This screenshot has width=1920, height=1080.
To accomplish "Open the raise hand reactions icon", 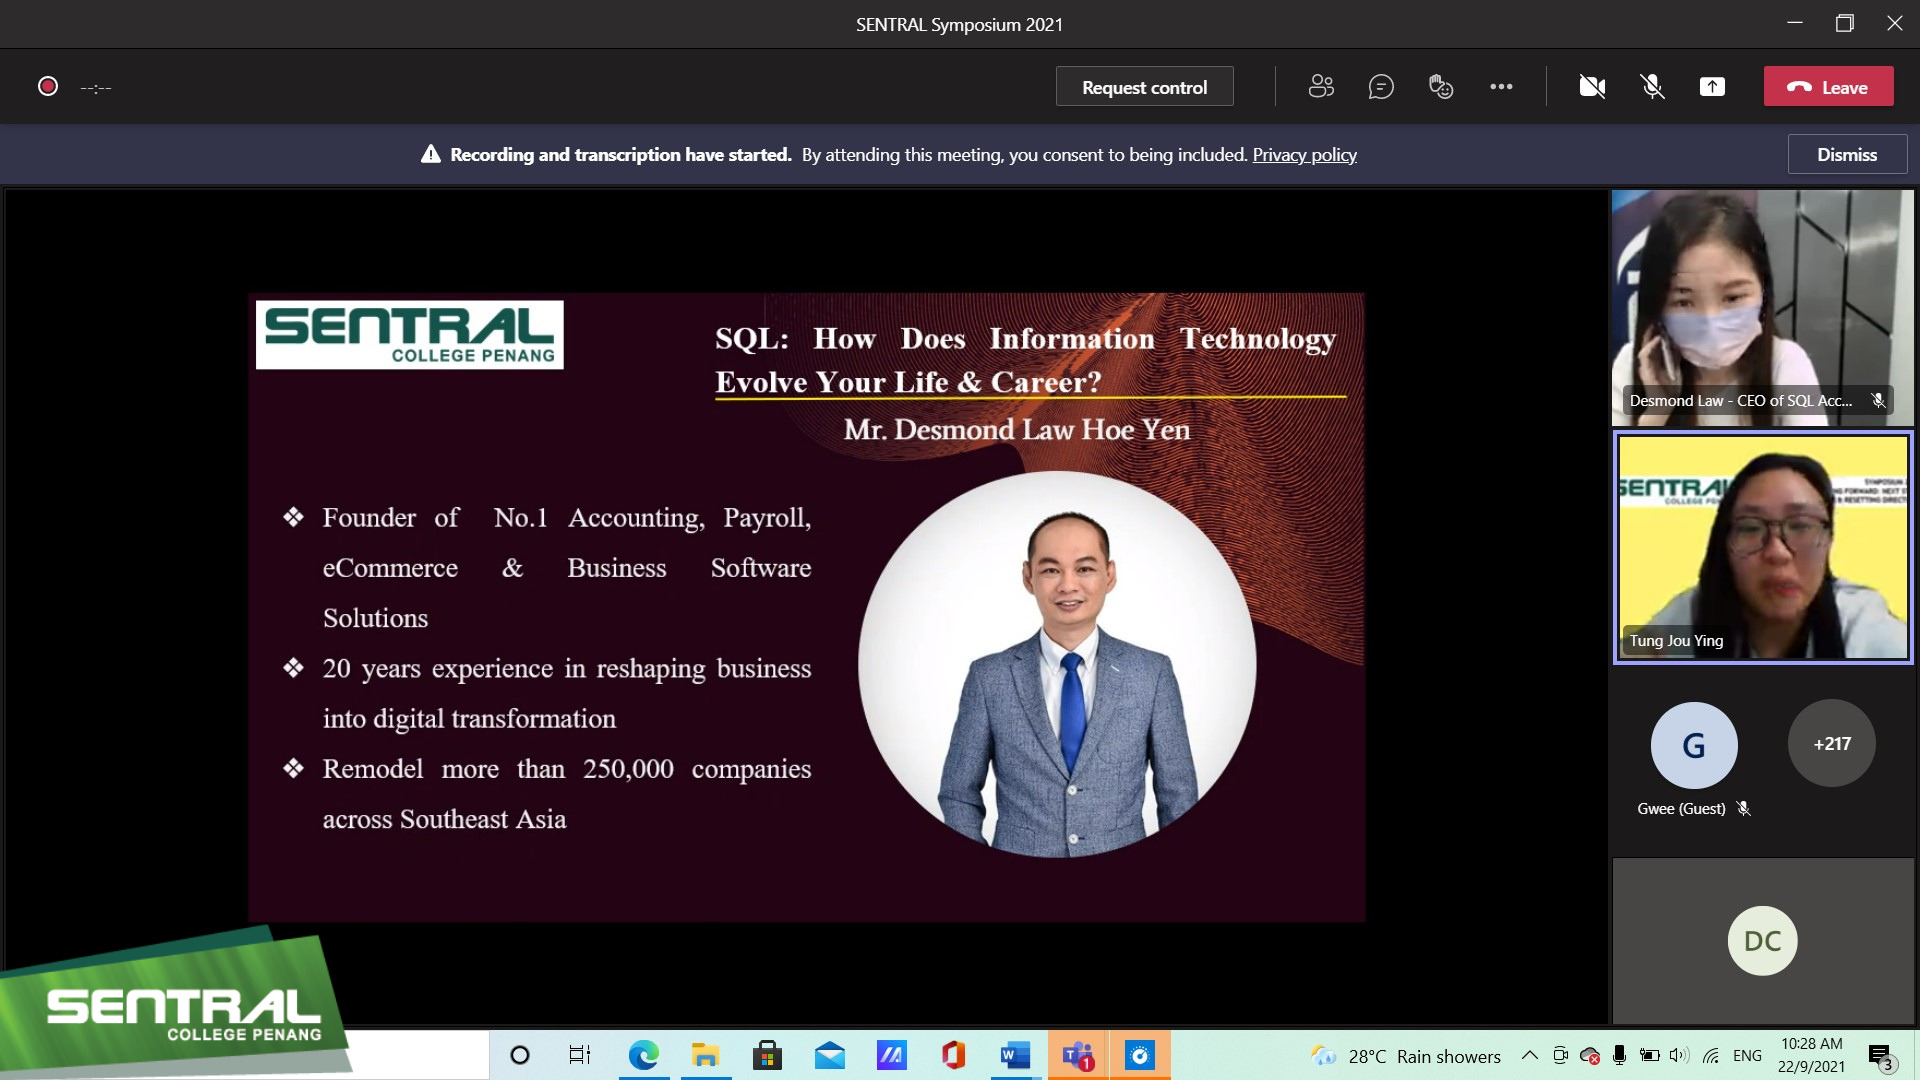I will (x=1441, y=87).
